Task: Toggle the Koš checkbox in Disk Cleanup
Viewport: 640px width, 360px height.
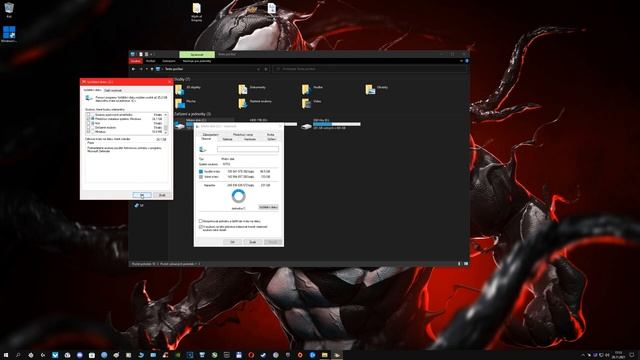Action: tap(88, 123)
